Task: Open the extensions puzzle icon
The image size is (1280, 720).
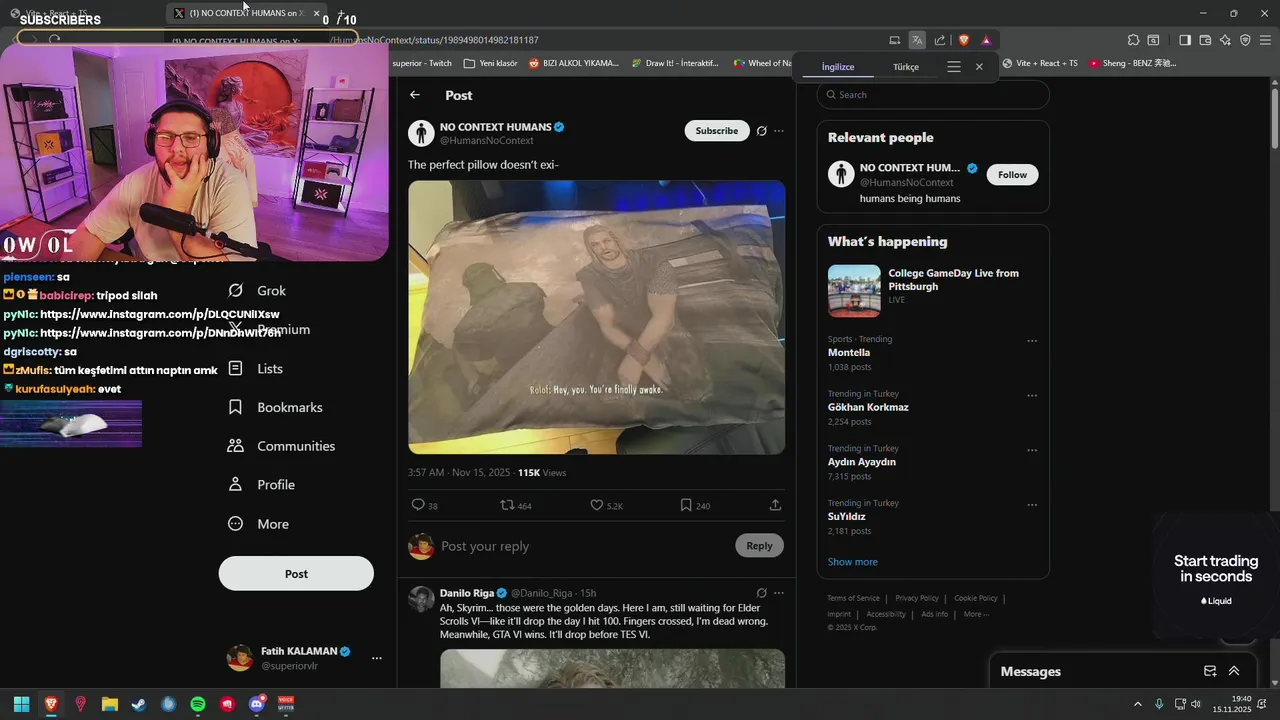Action: 1133,40
